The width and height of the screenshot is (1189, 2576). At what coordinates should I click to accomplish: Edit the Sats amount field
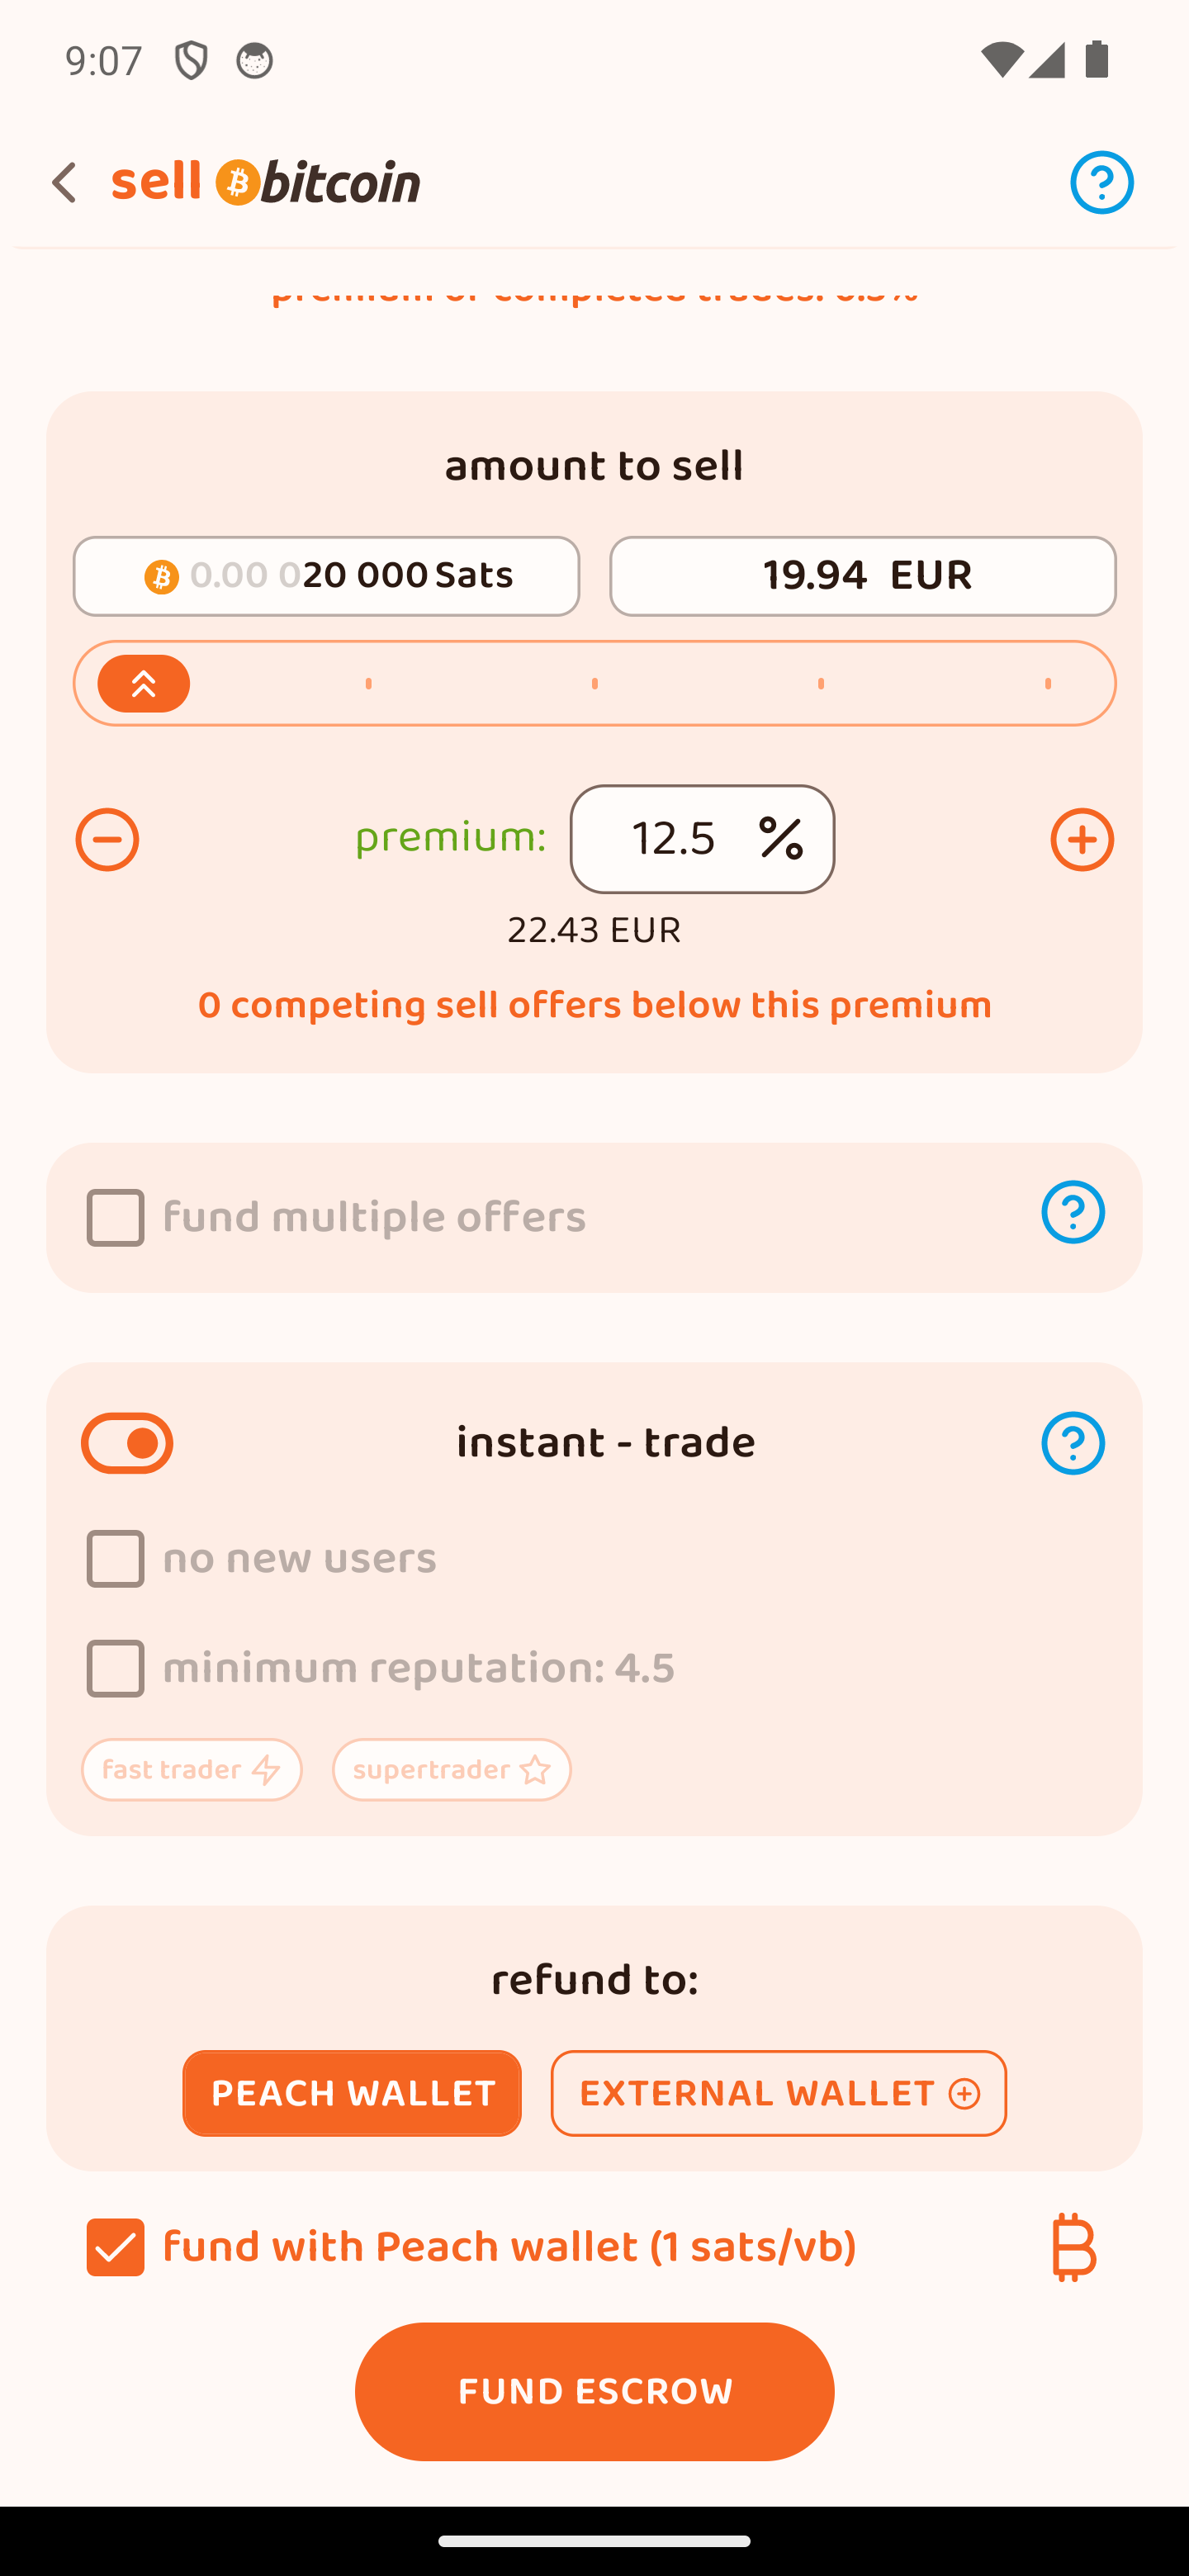(x=326, y=576)
